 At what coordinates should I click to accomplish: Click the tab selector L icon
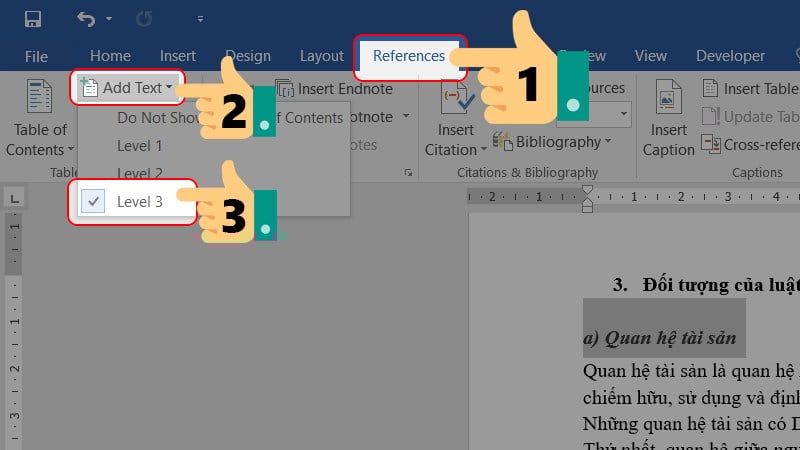[15, 198]
